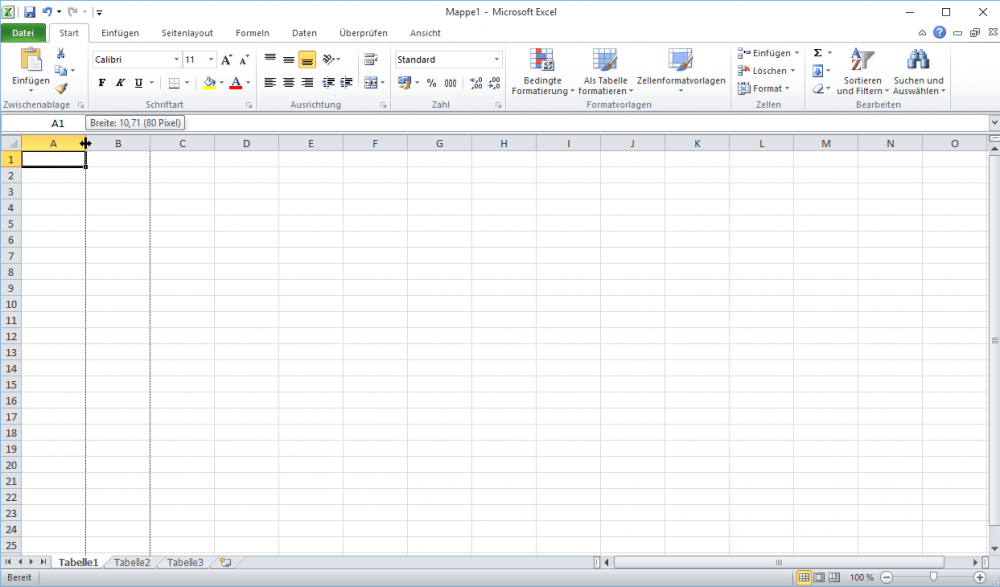The height and width of the screenshot is (587, 1000).
Task: Click the accounting number format icon
Action: pyautogui.click(x=404, y=82)
